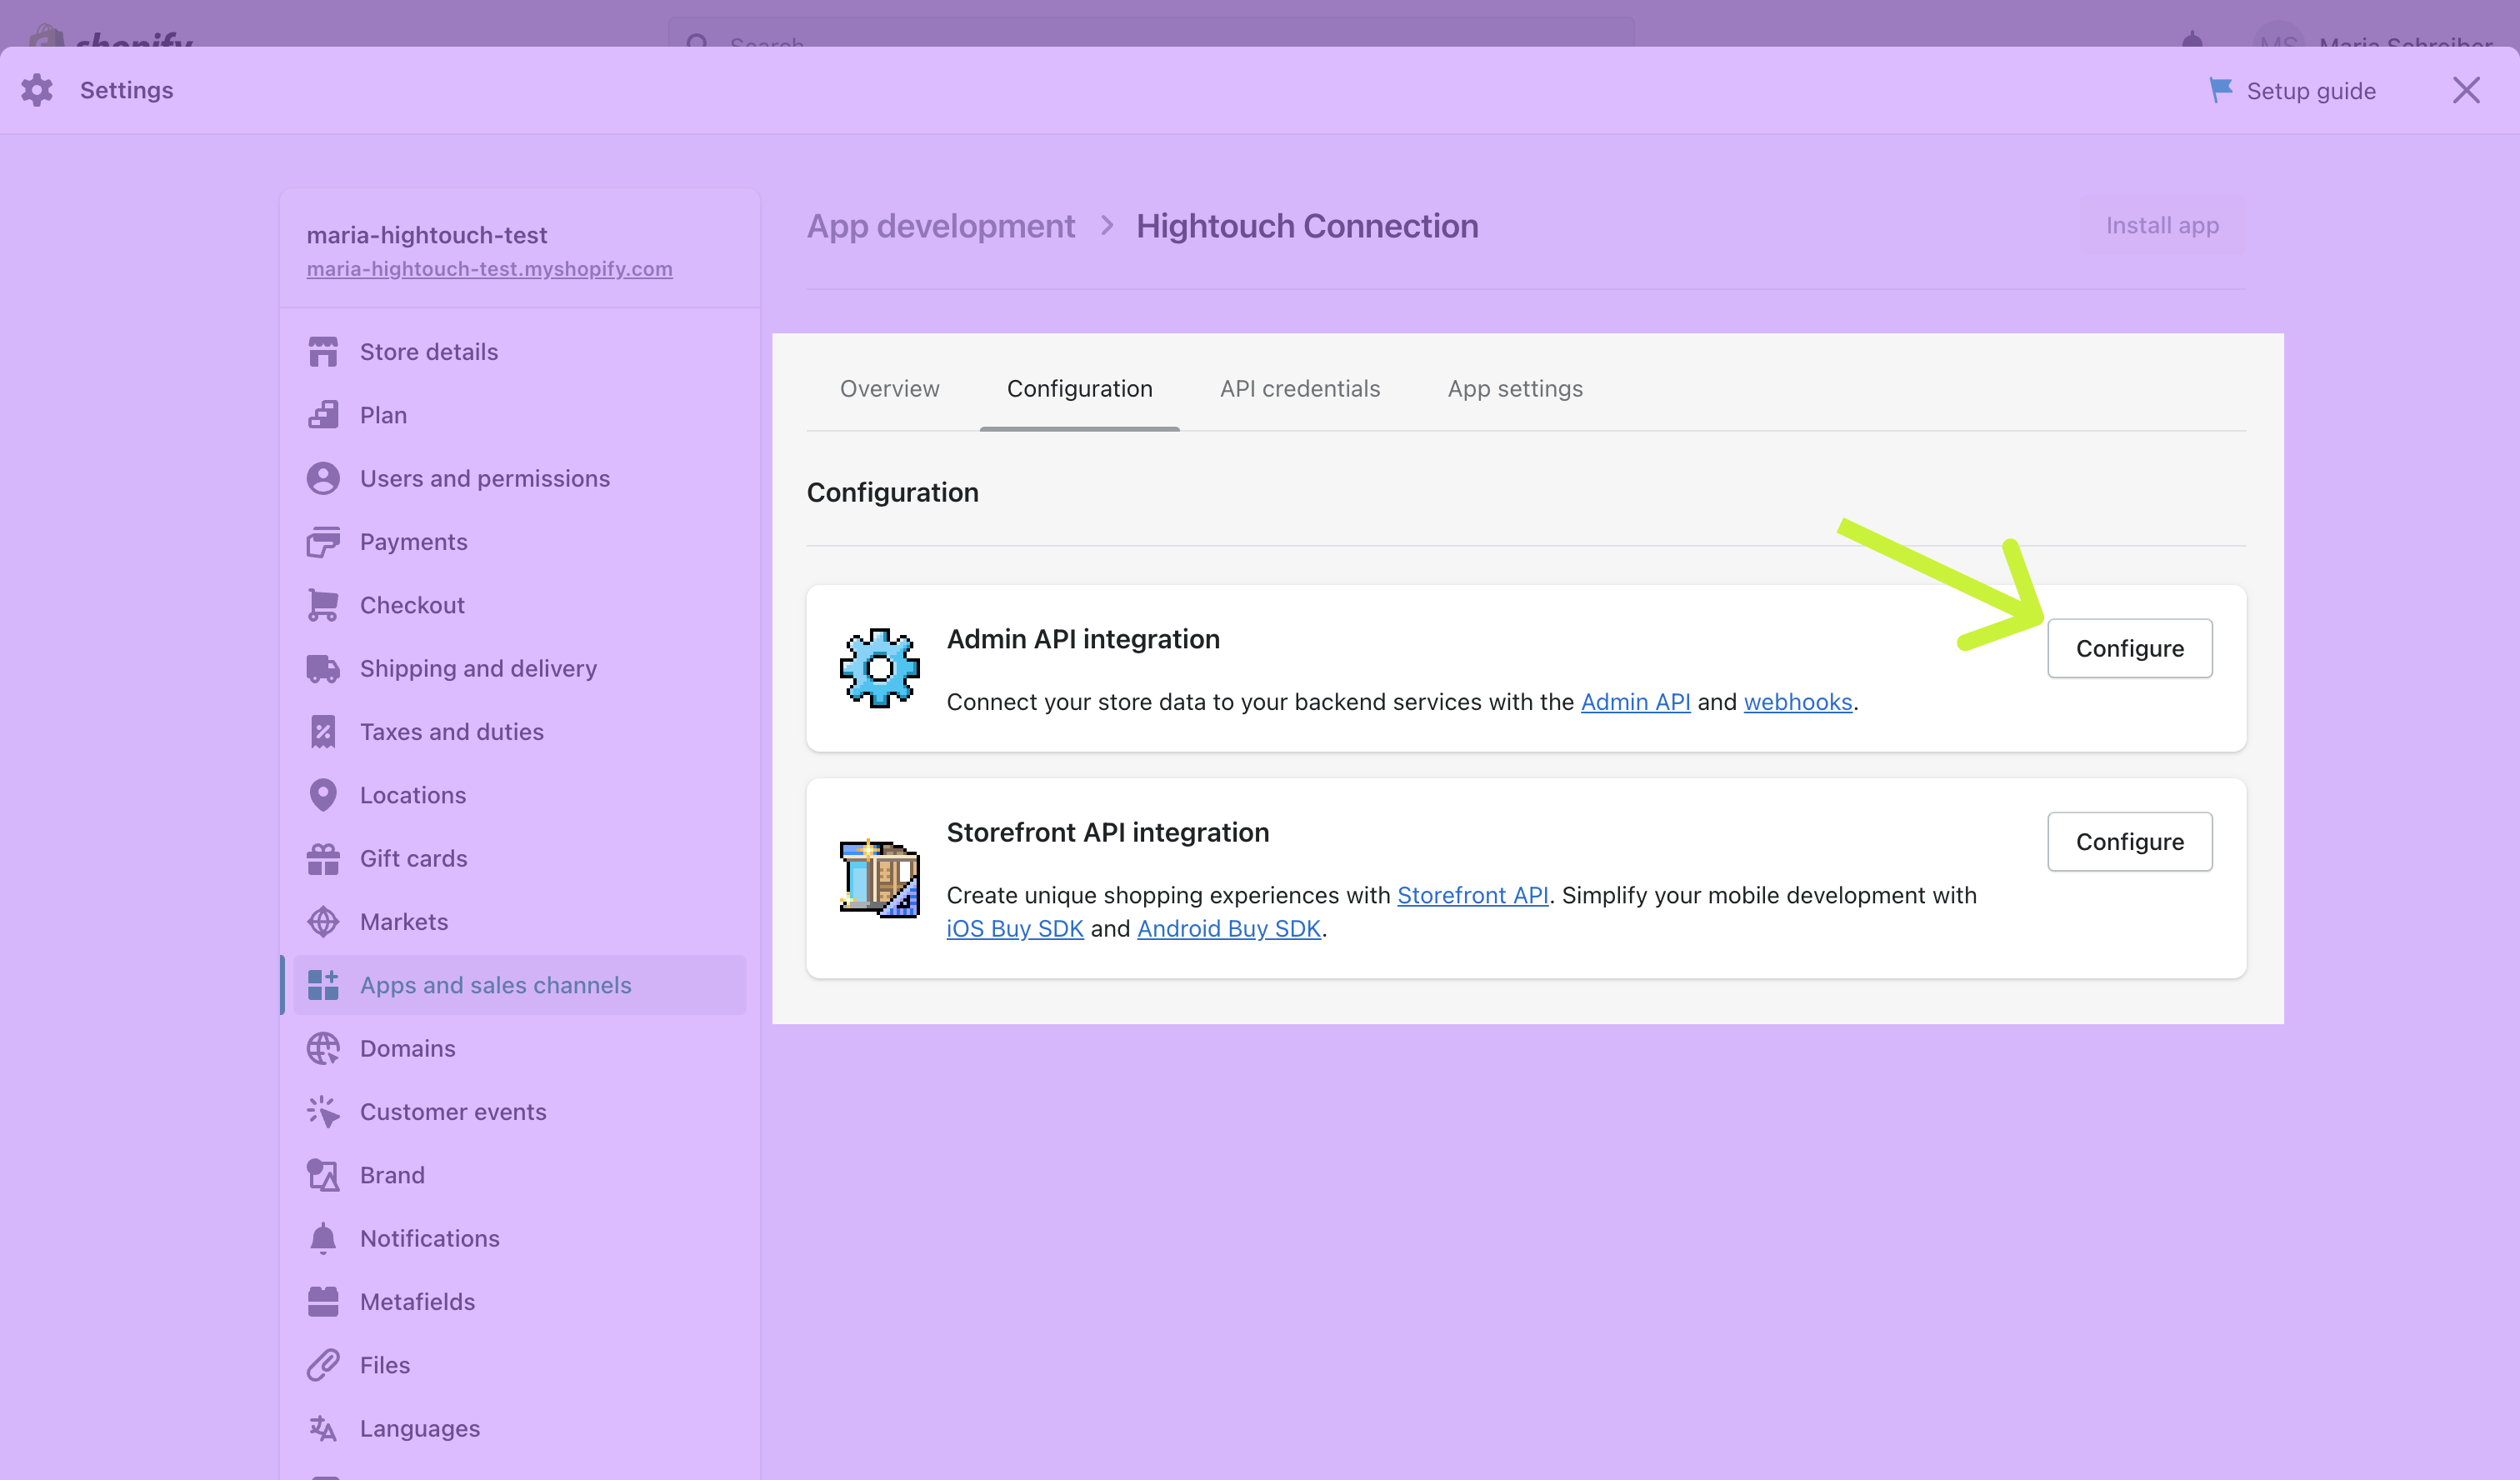This screenshot has height=1480, width=2520.
Task: Open Brand settings
Action: 519,1175
